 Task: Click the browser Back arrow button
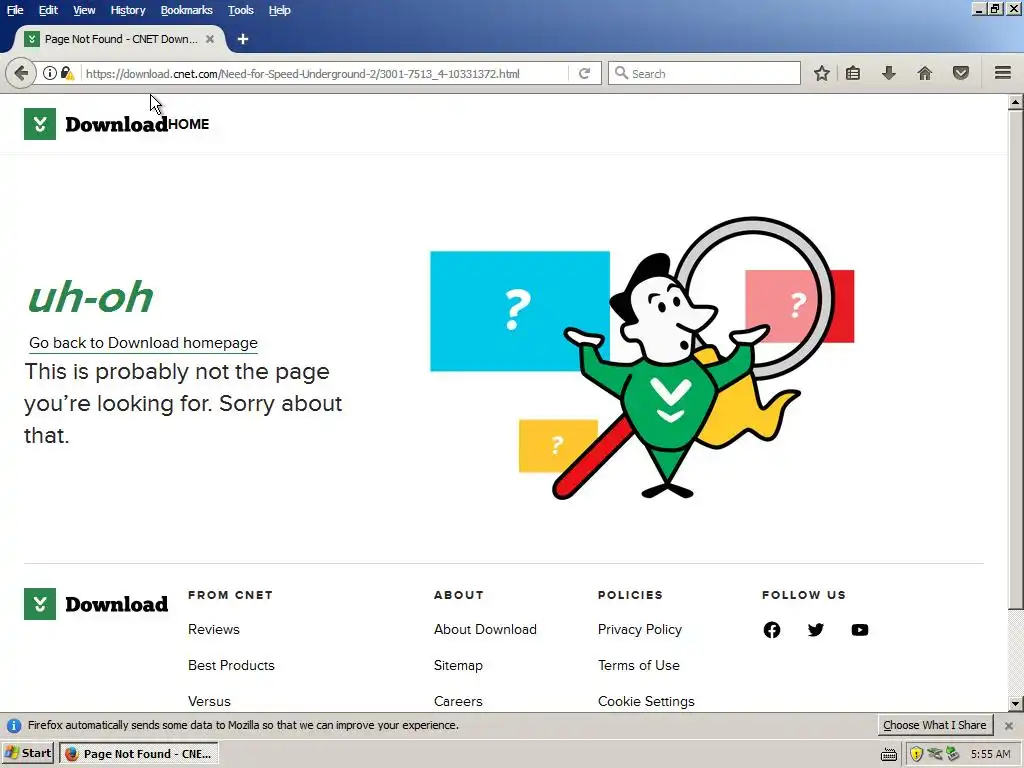point(21,73)
